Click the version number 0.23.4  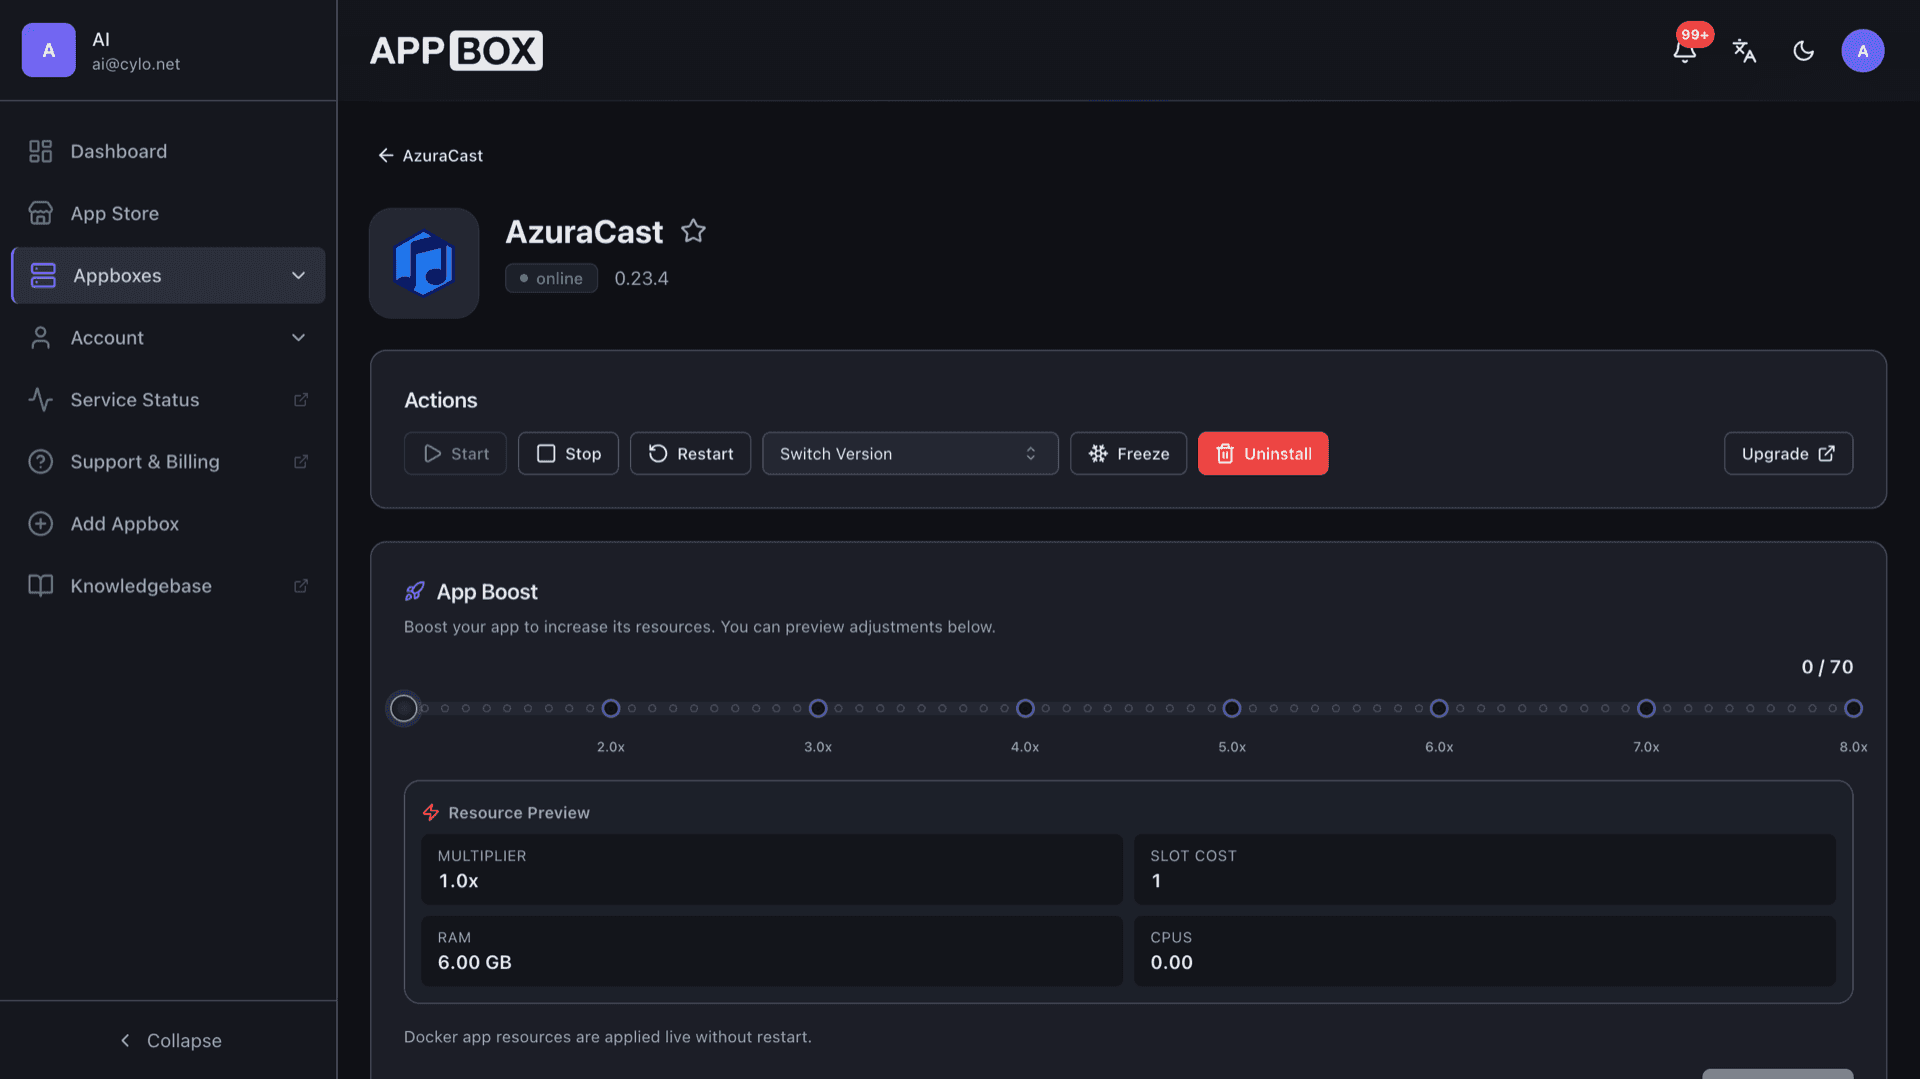[641, 278]
